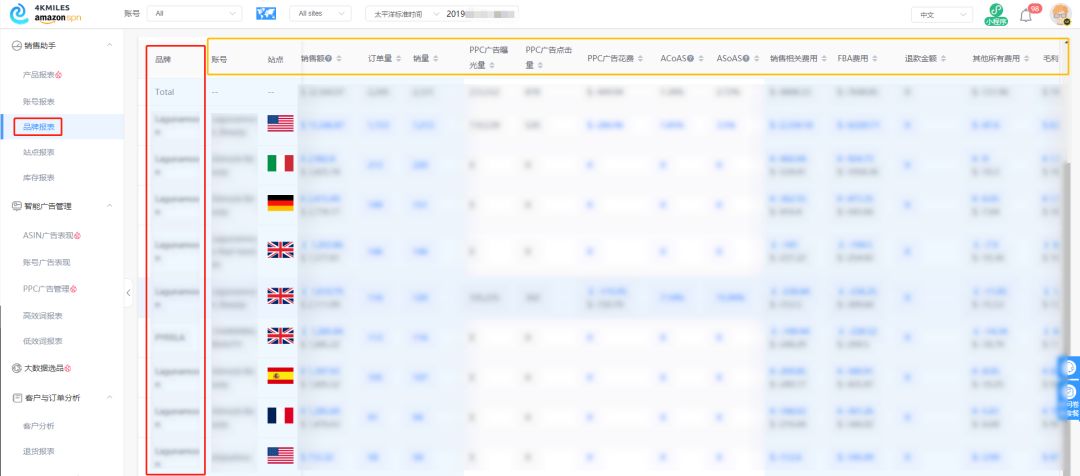The width and height of the screenshot is (1080, 476).
Task: Open the All sites dropdown
Action: tap(320, 14)
